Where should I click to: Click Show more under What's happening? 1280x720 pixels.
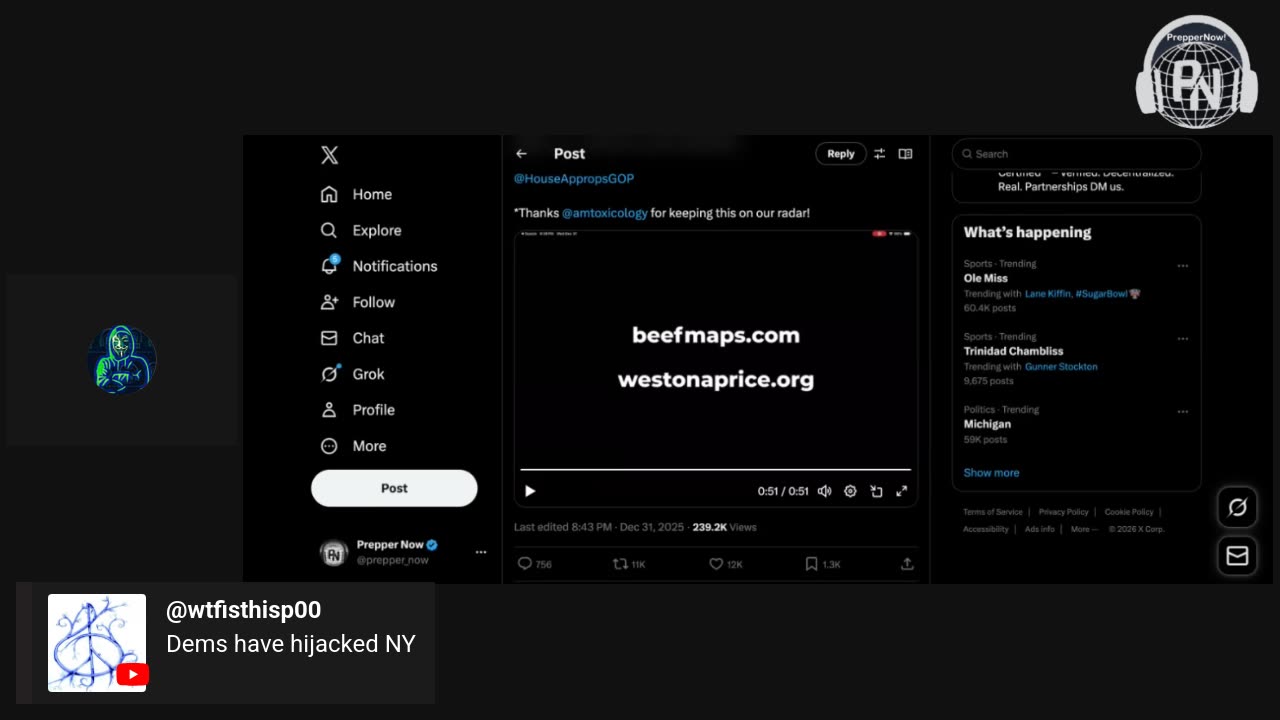coord(991,473)
